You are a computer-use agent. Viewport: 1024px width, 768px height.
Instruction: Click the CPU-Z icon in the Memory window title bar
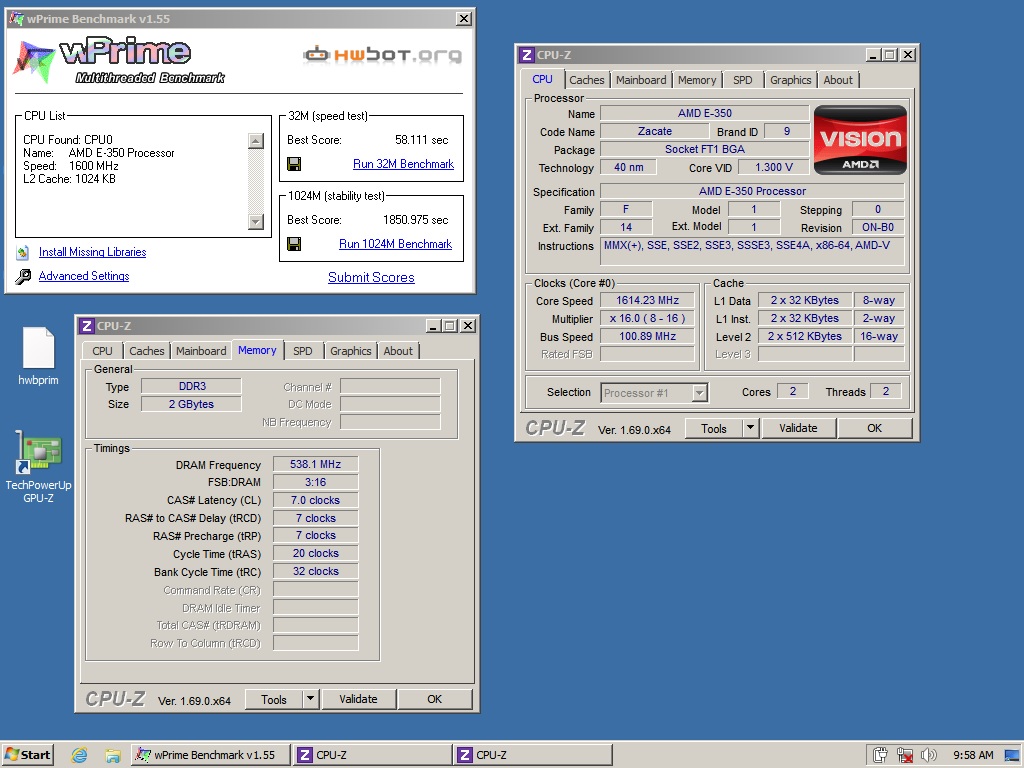[87, 325]
